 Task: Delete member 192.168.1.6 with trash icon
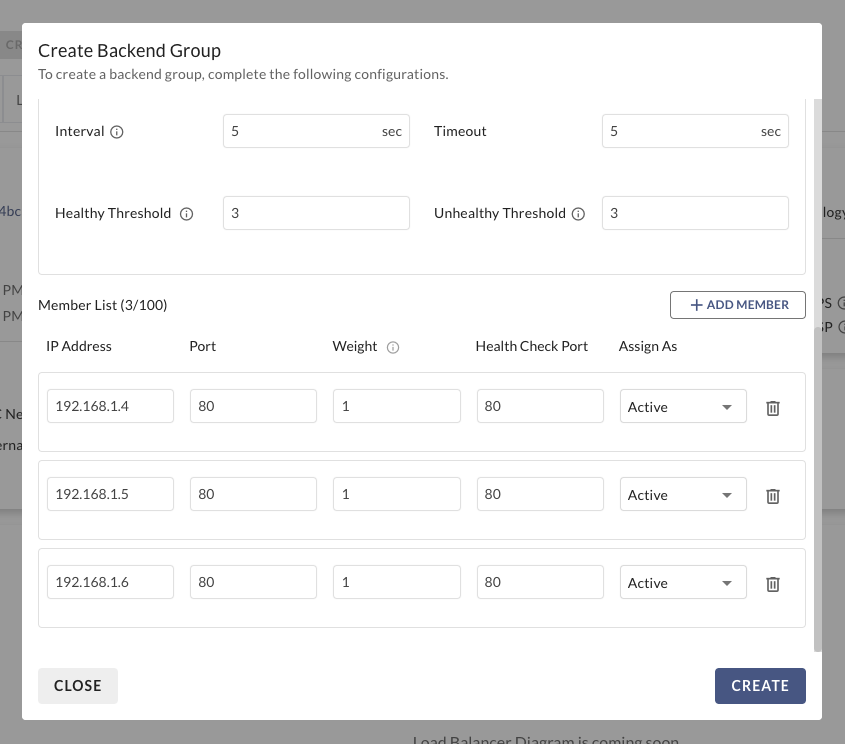pos(772,584)
